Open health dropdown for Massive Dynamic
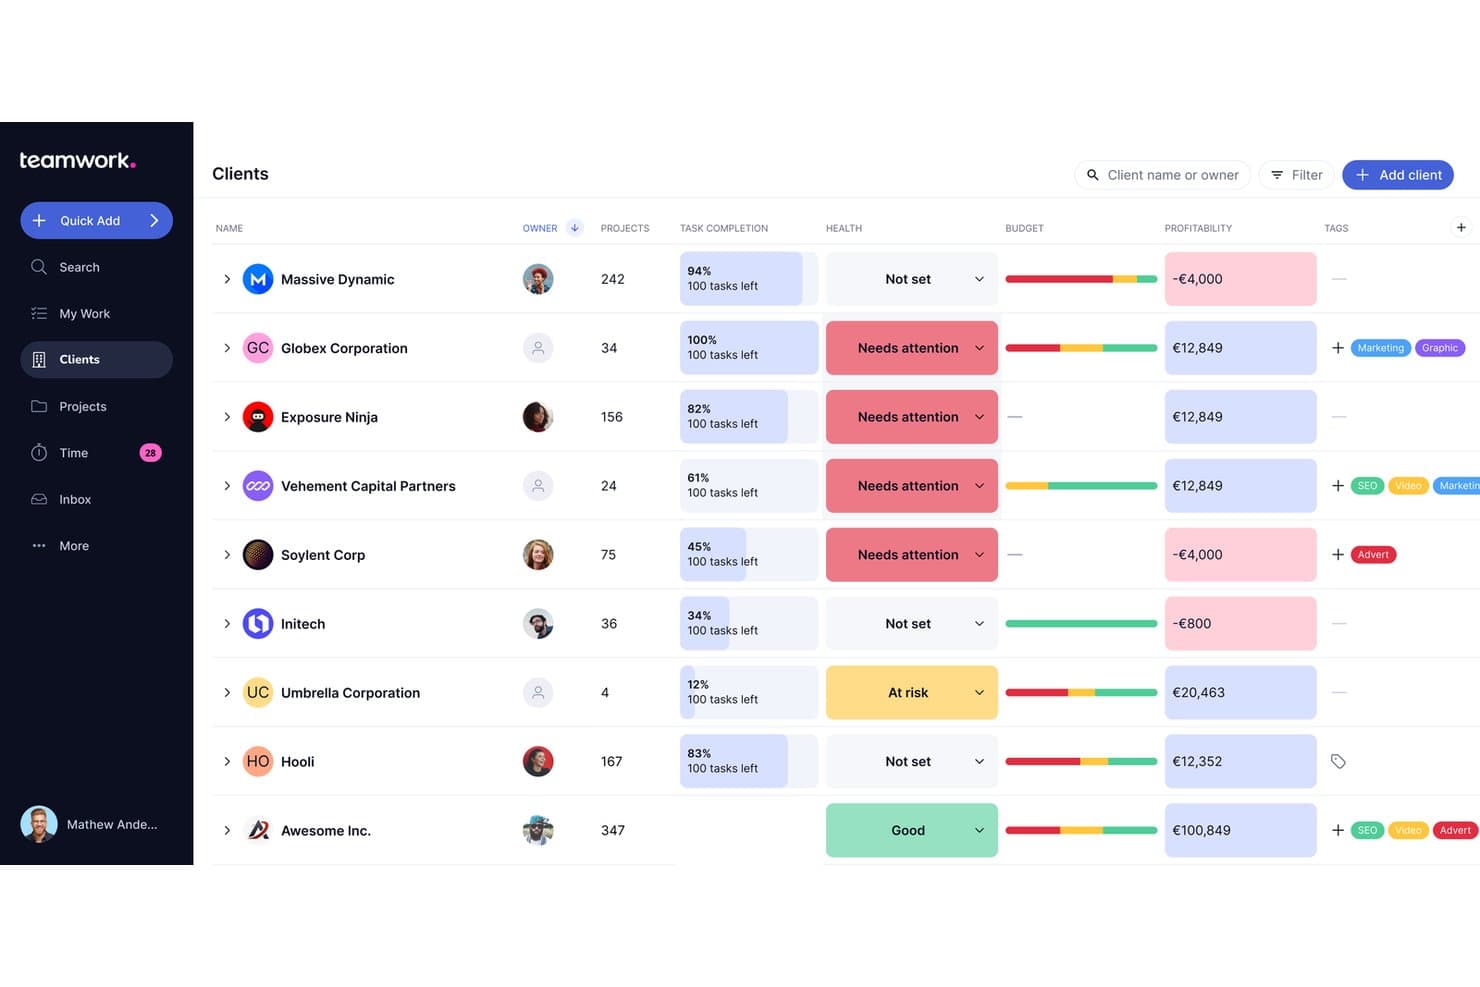This screenshot has width=1480, height=987. point(911,279)
